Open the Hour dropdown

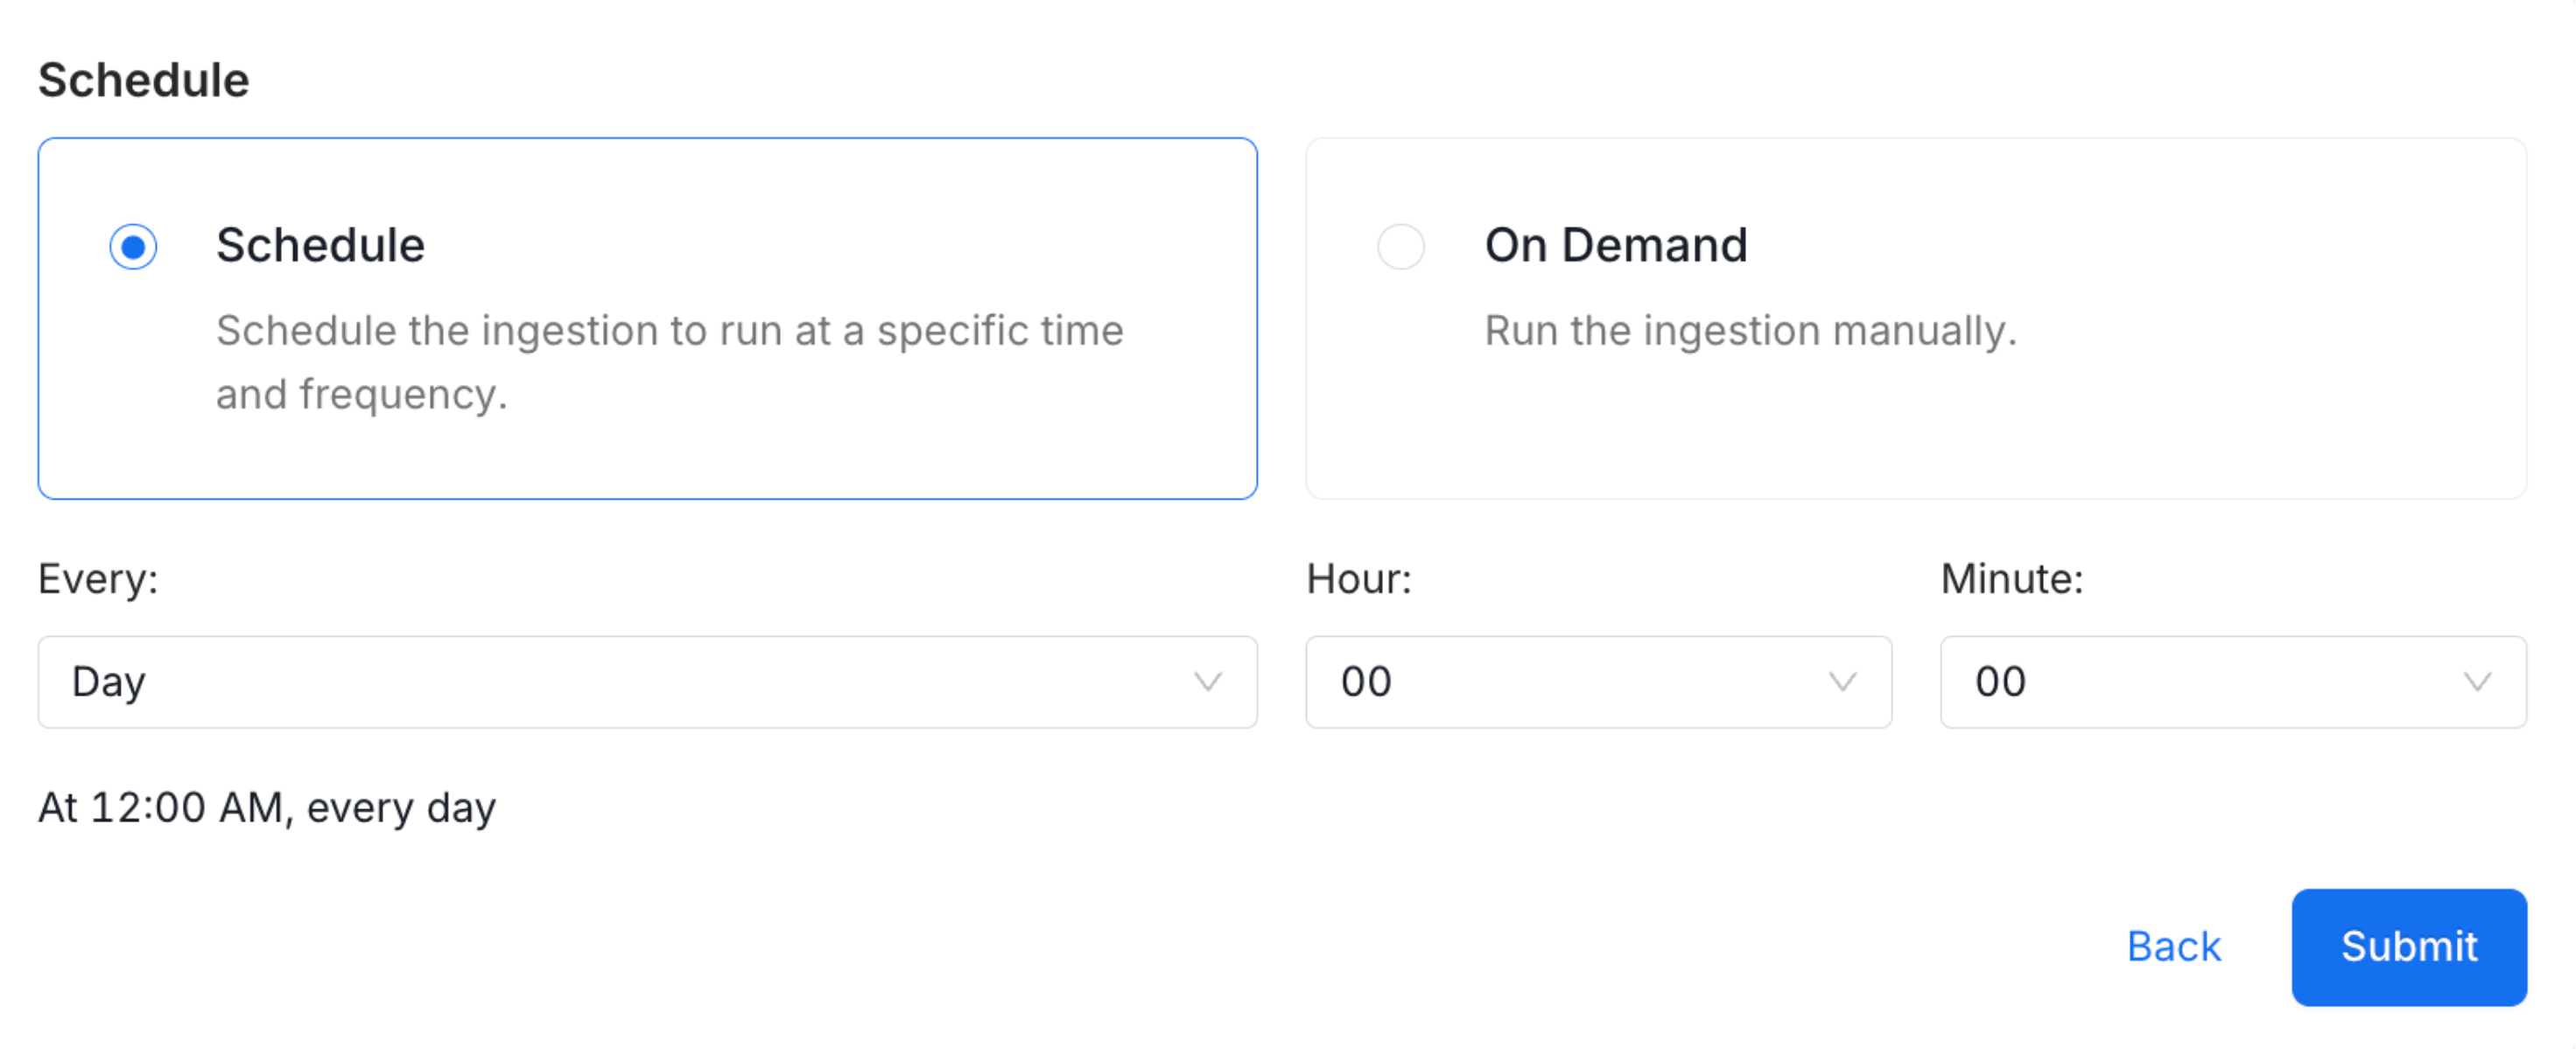(1597, 682)
